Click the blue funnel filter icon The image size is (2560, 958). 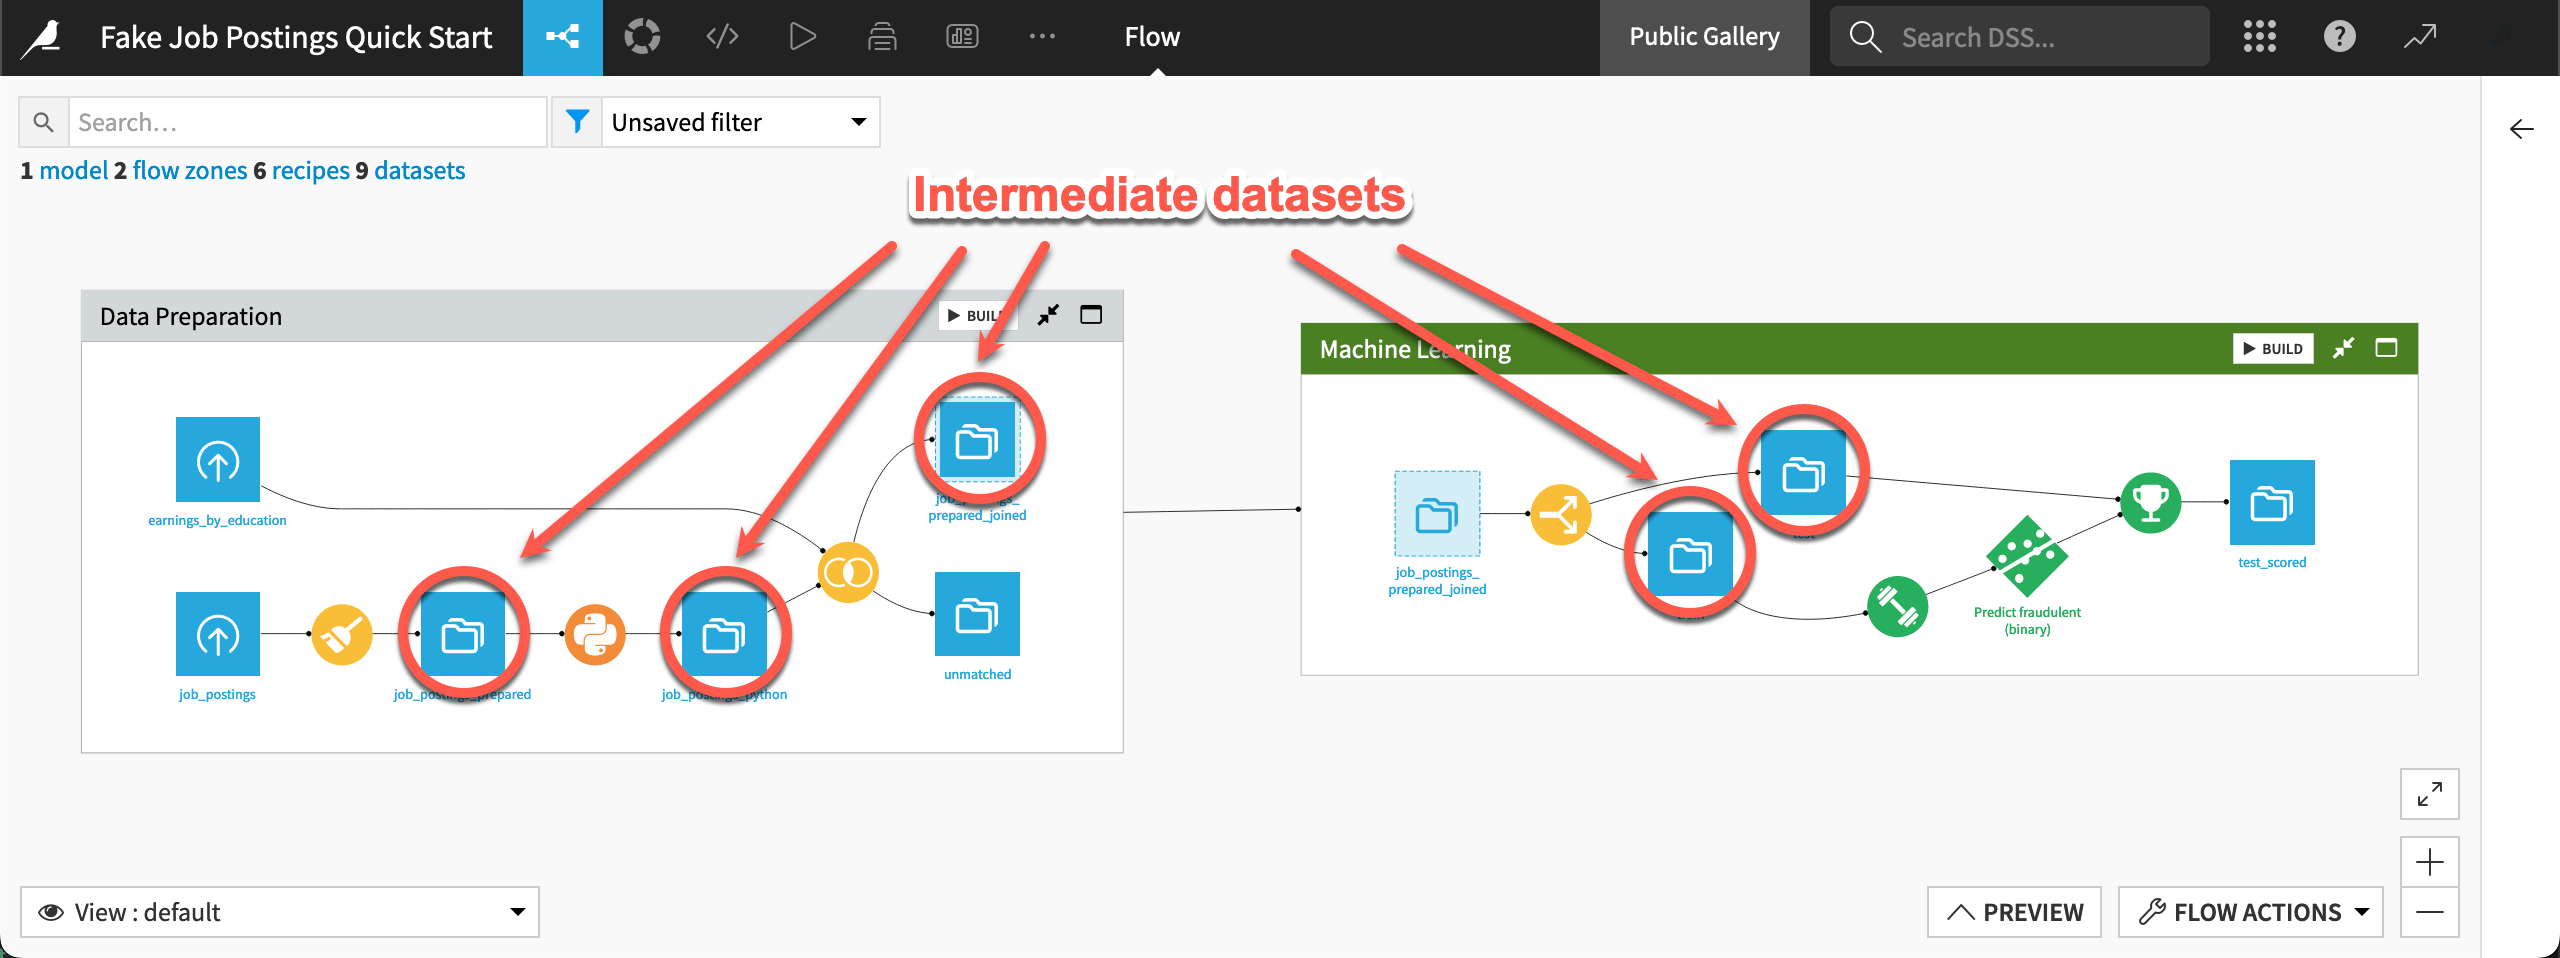pyautogui.click(x=577, y=122)
